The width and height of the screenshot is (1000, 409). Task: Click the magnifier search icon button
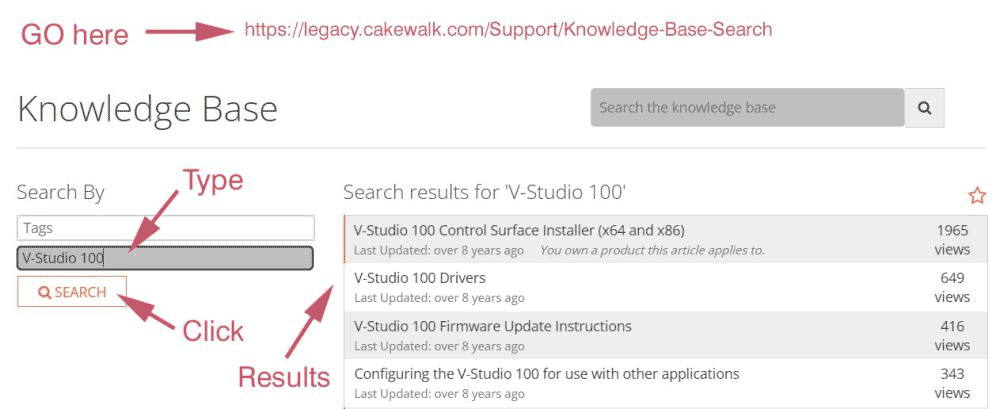click(x=924, y=107)
